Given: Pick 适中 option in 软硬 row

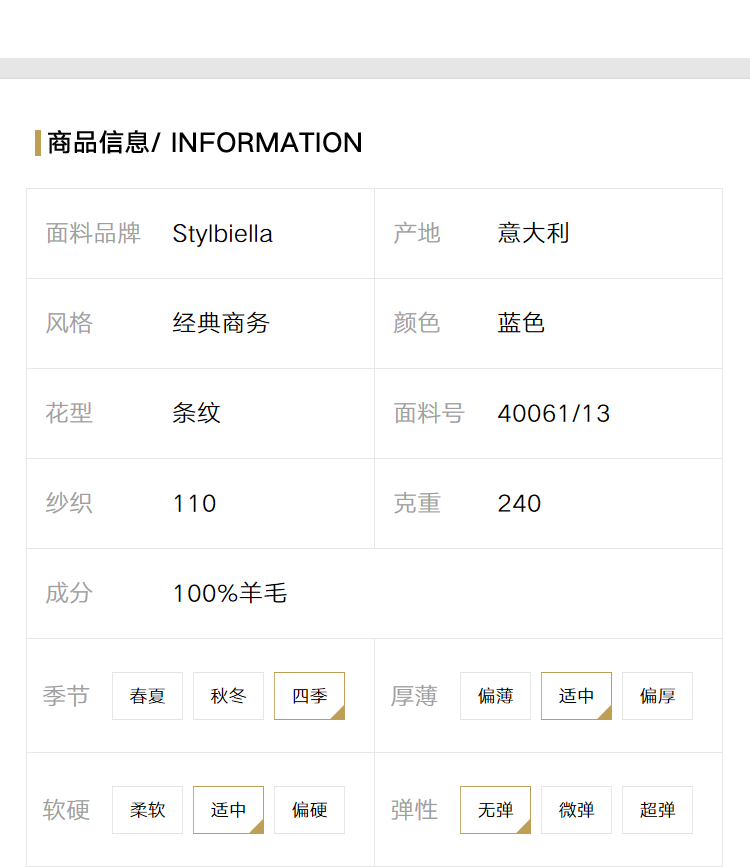Looking at the screenshot, I should (228, 809).
